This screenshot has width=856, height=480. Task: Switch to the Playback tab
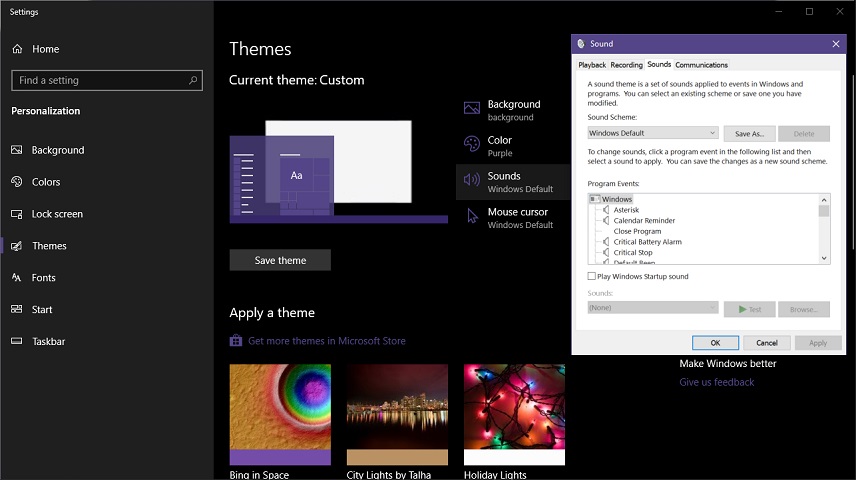click(592, 64)
